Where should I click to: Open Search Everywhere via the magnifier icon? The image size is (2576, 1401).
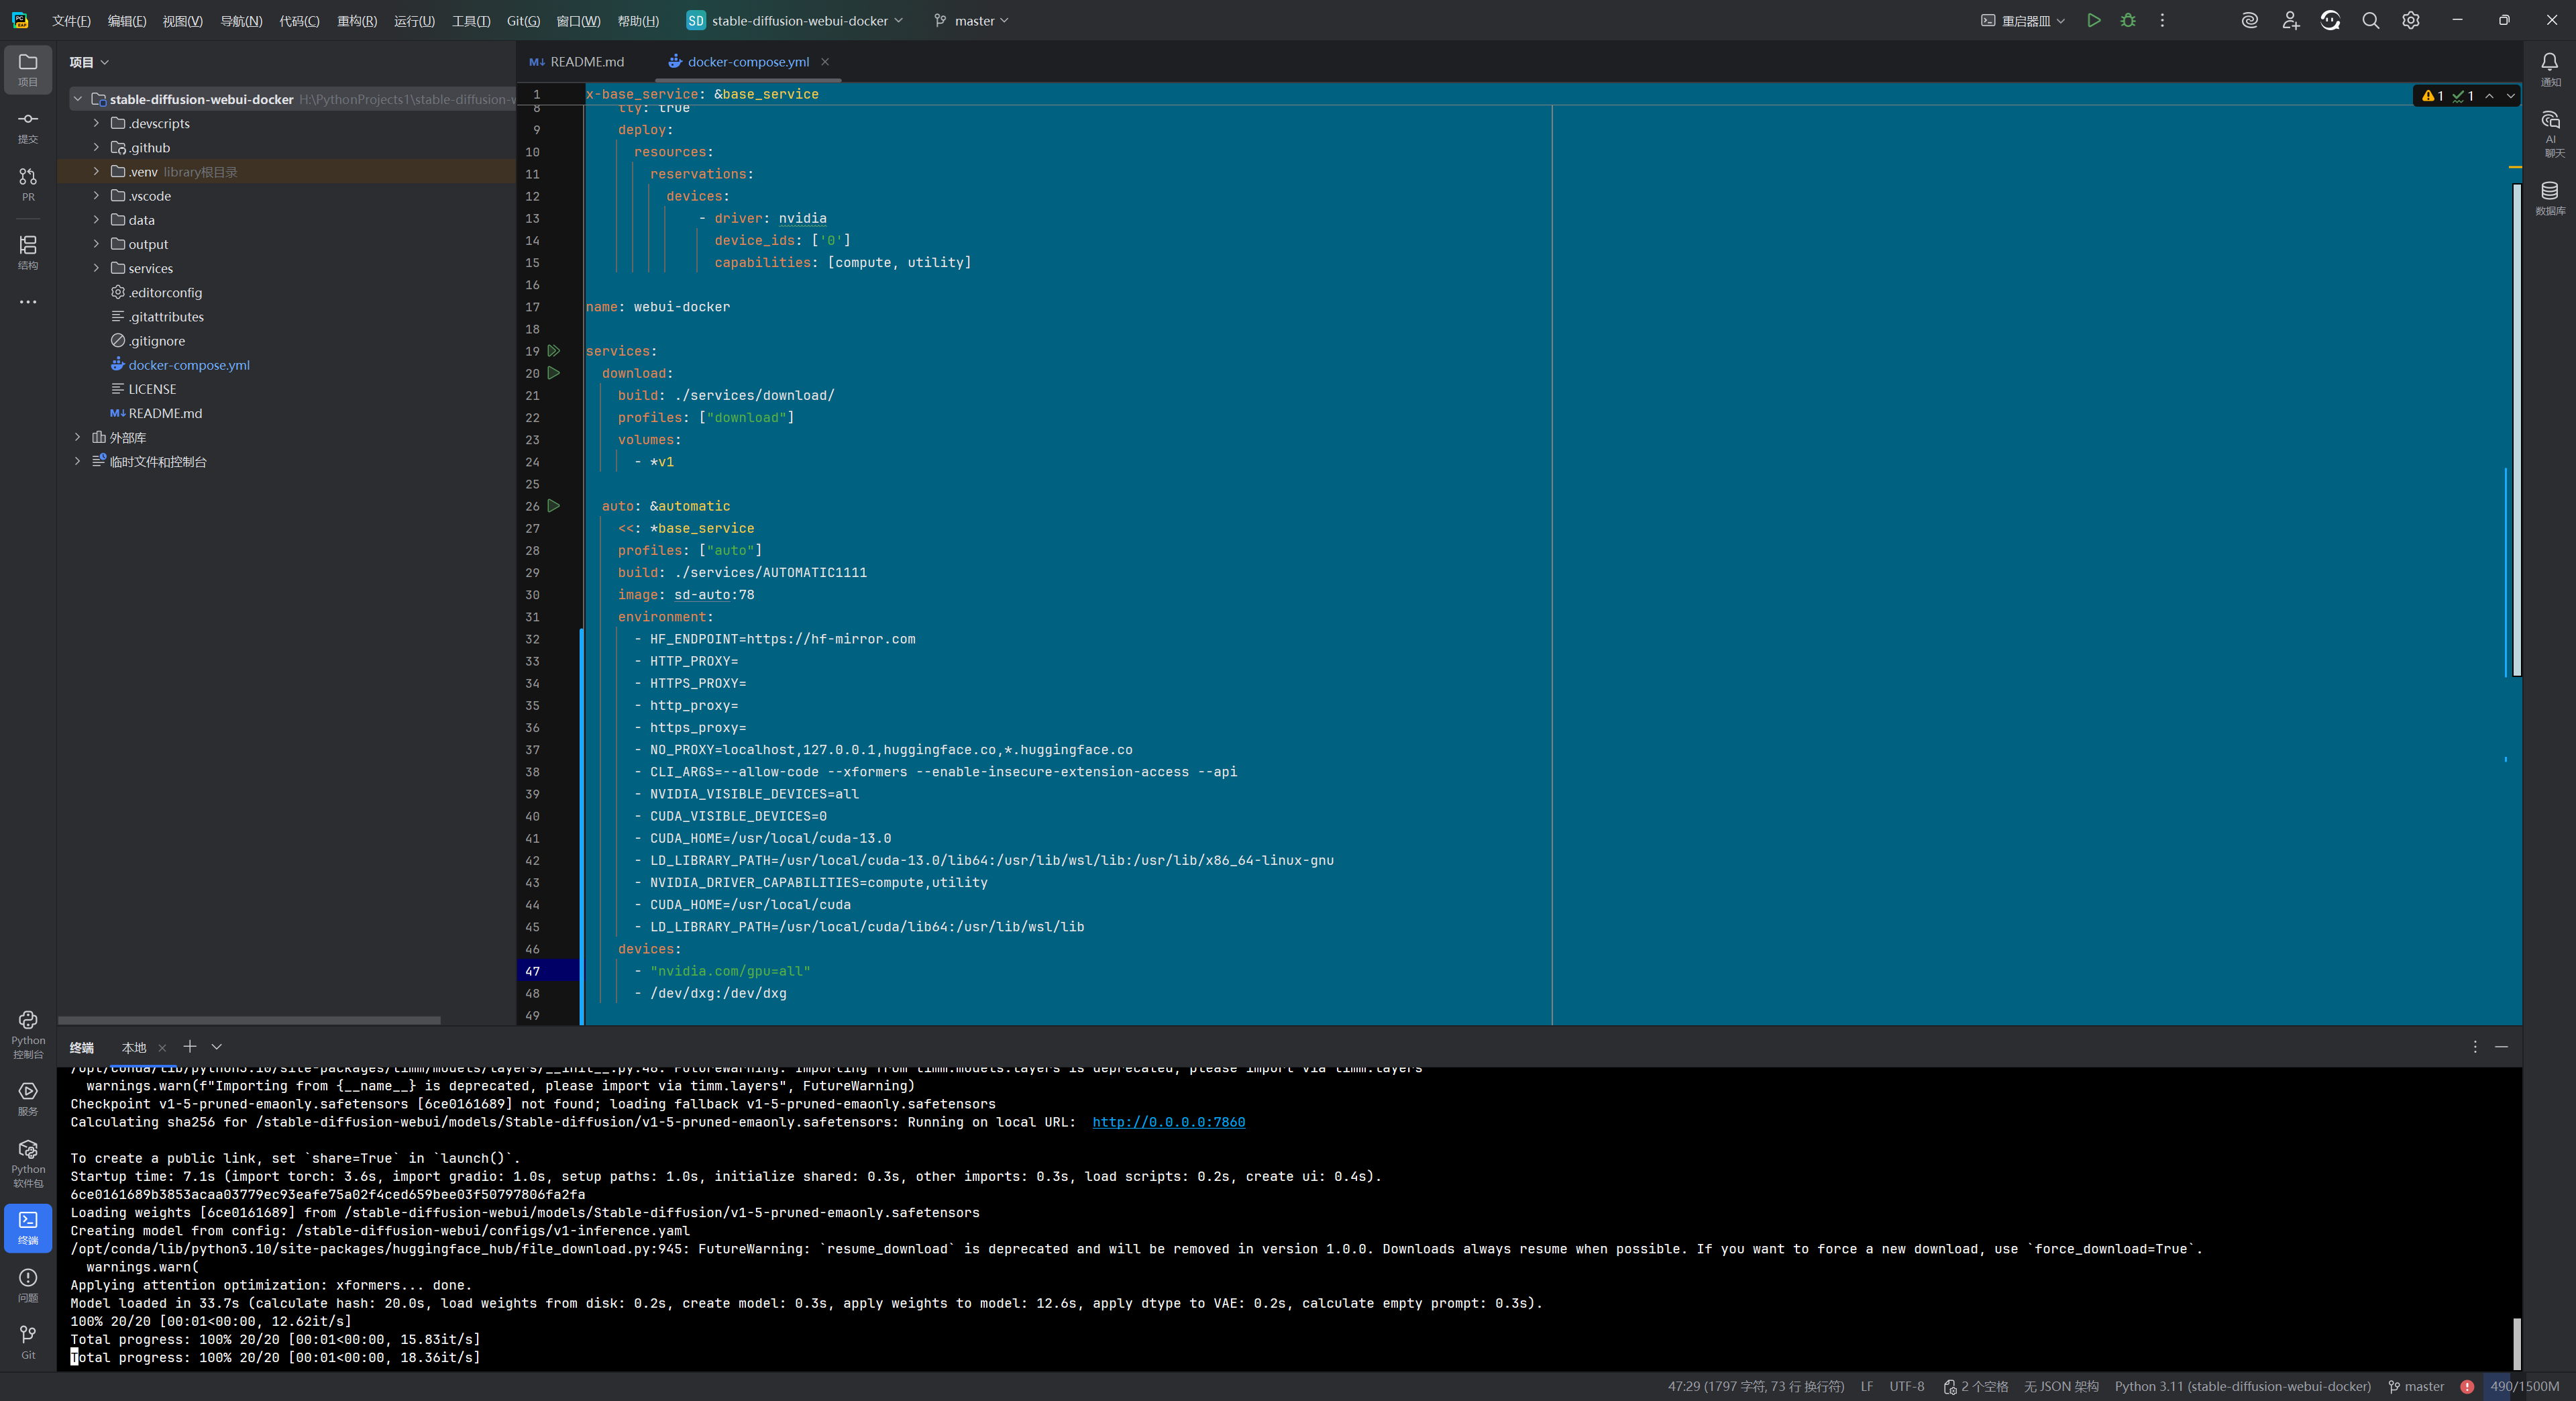(x=2370, y=20)
